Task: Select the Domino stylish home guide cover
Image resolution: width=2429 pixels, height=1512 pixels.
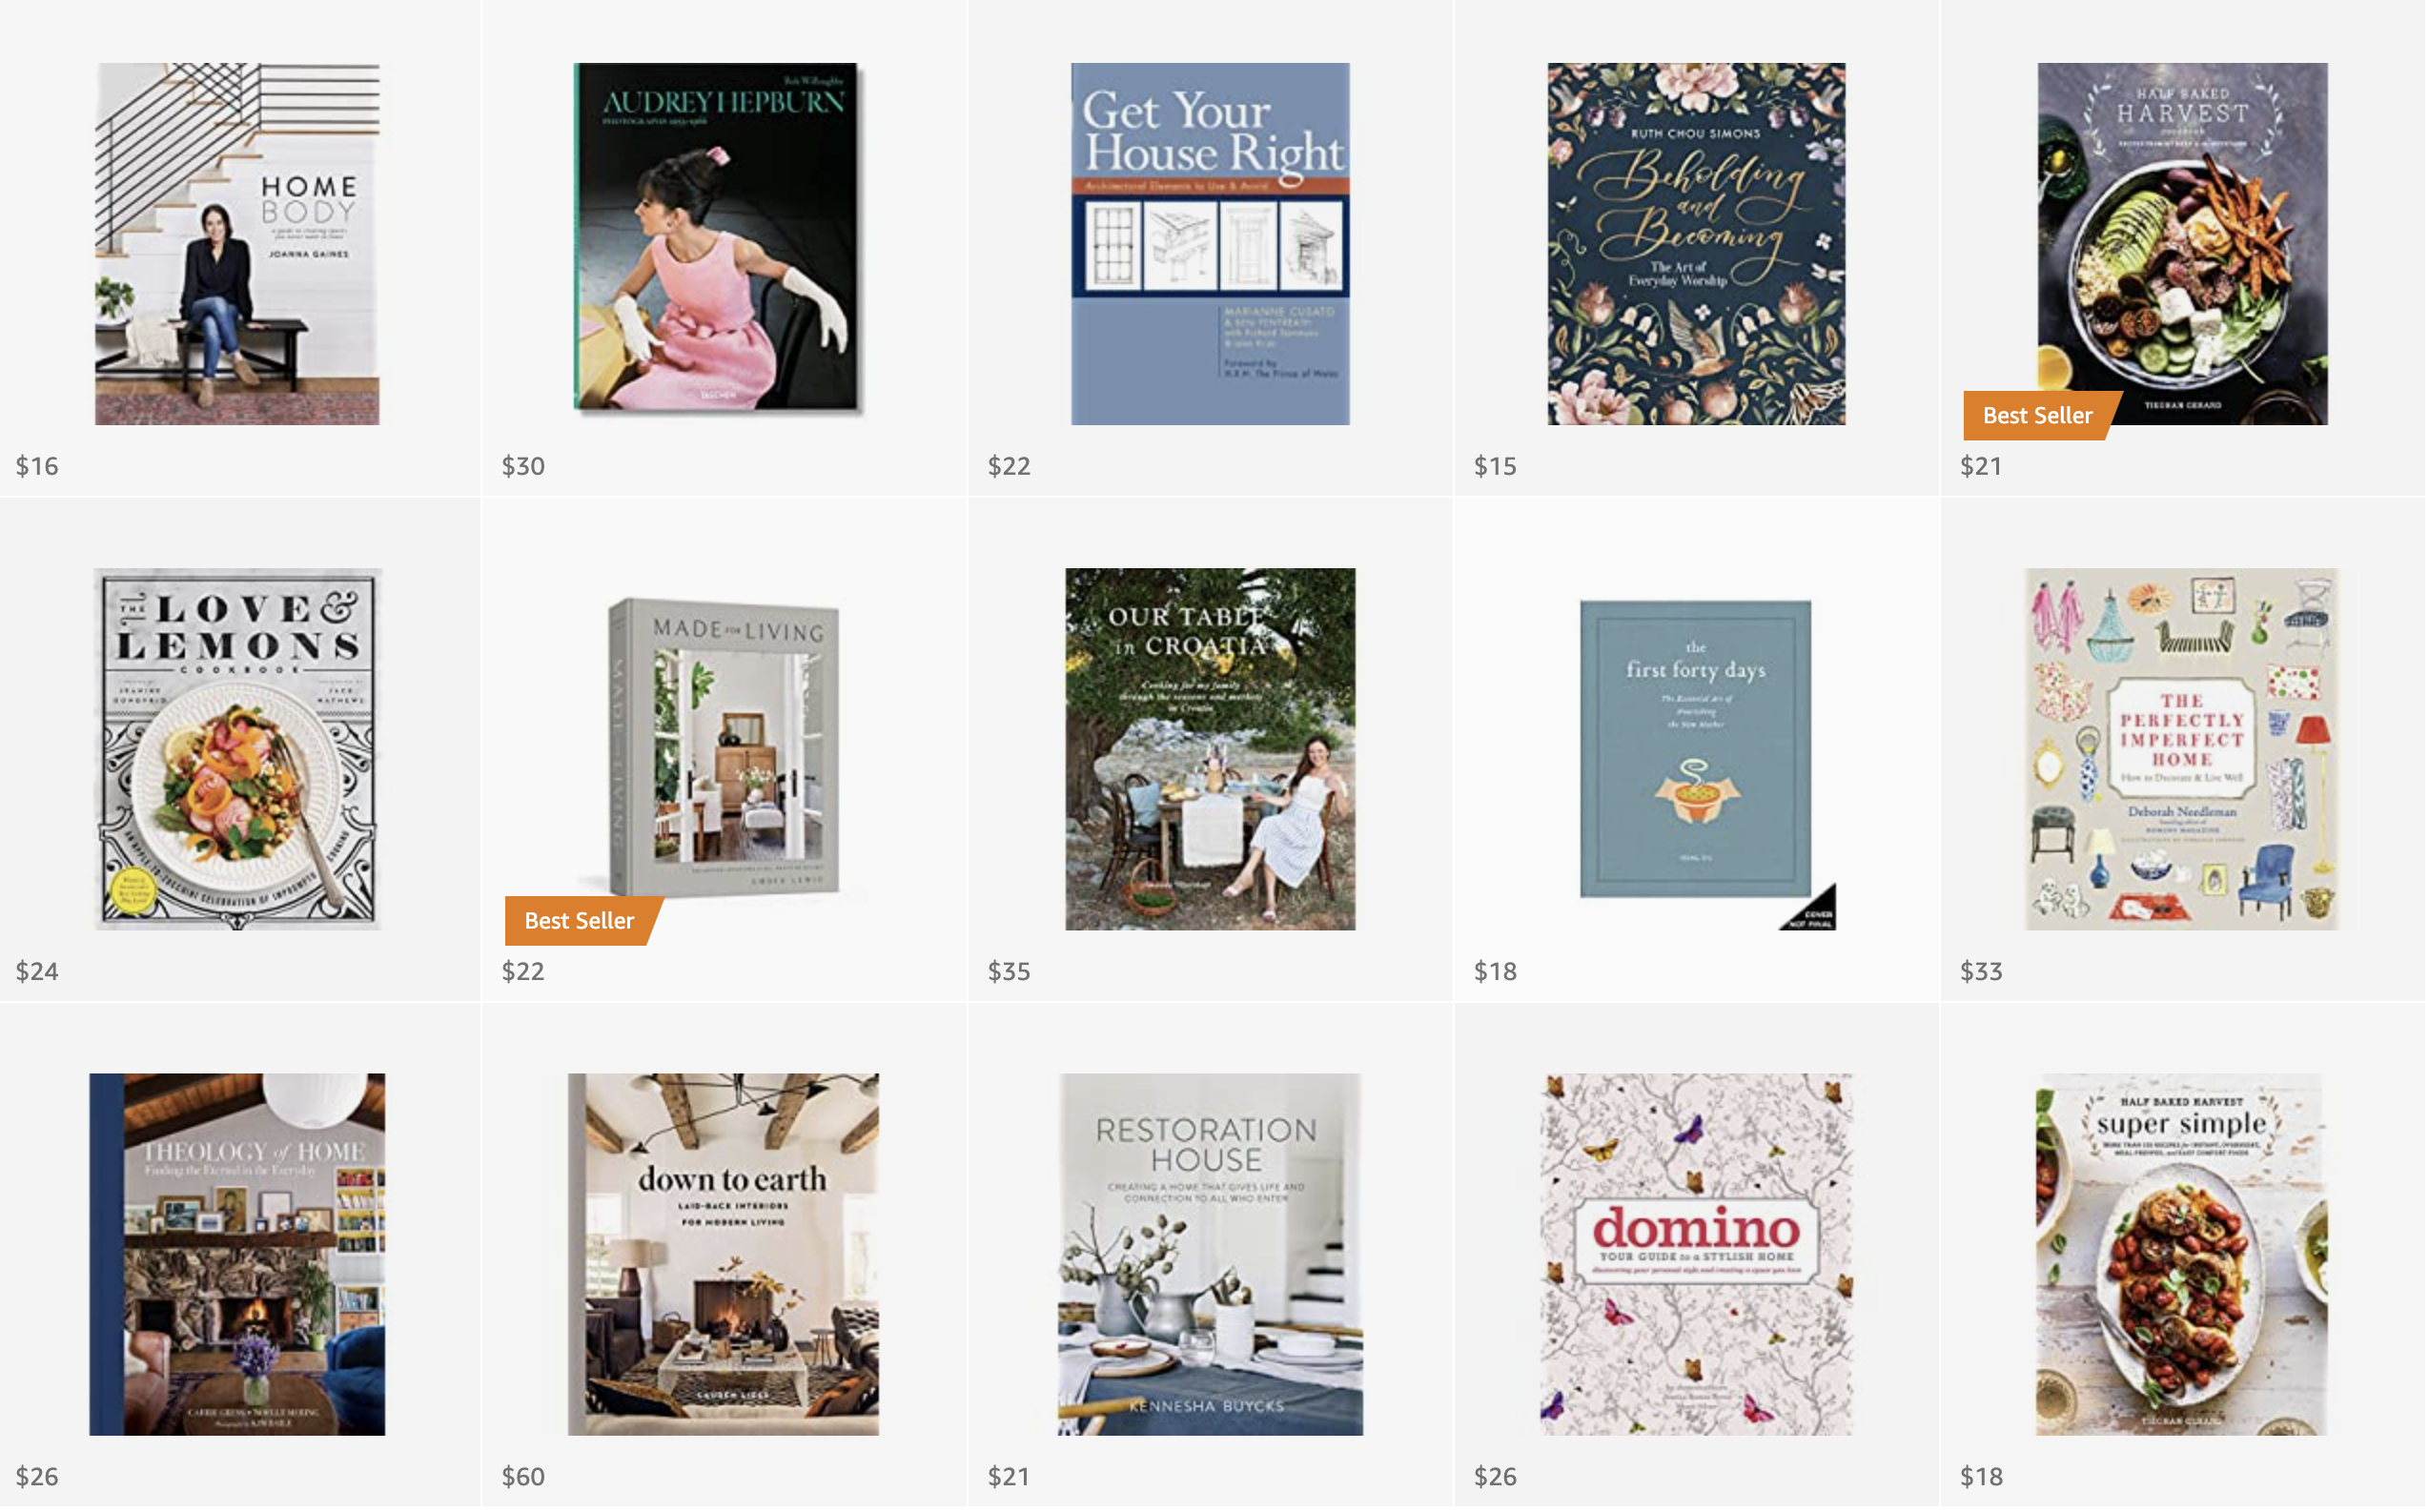Action: click(x=1698, y=1256)
